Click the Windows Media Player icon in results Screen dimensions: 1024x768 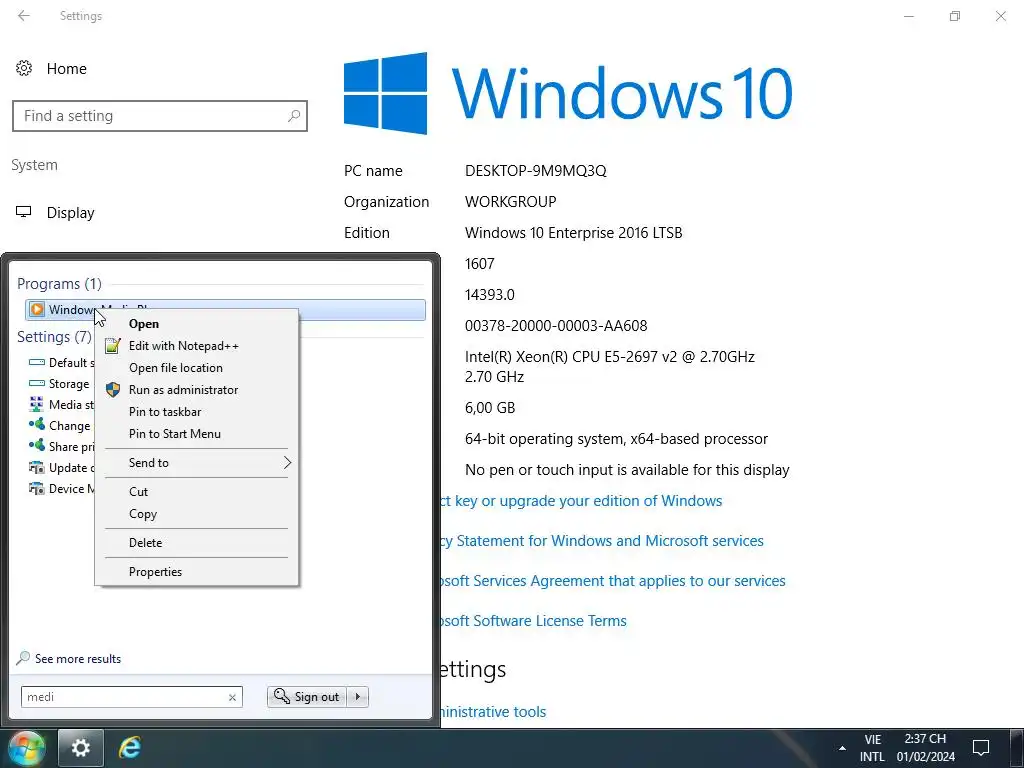(x=37, y=310)
